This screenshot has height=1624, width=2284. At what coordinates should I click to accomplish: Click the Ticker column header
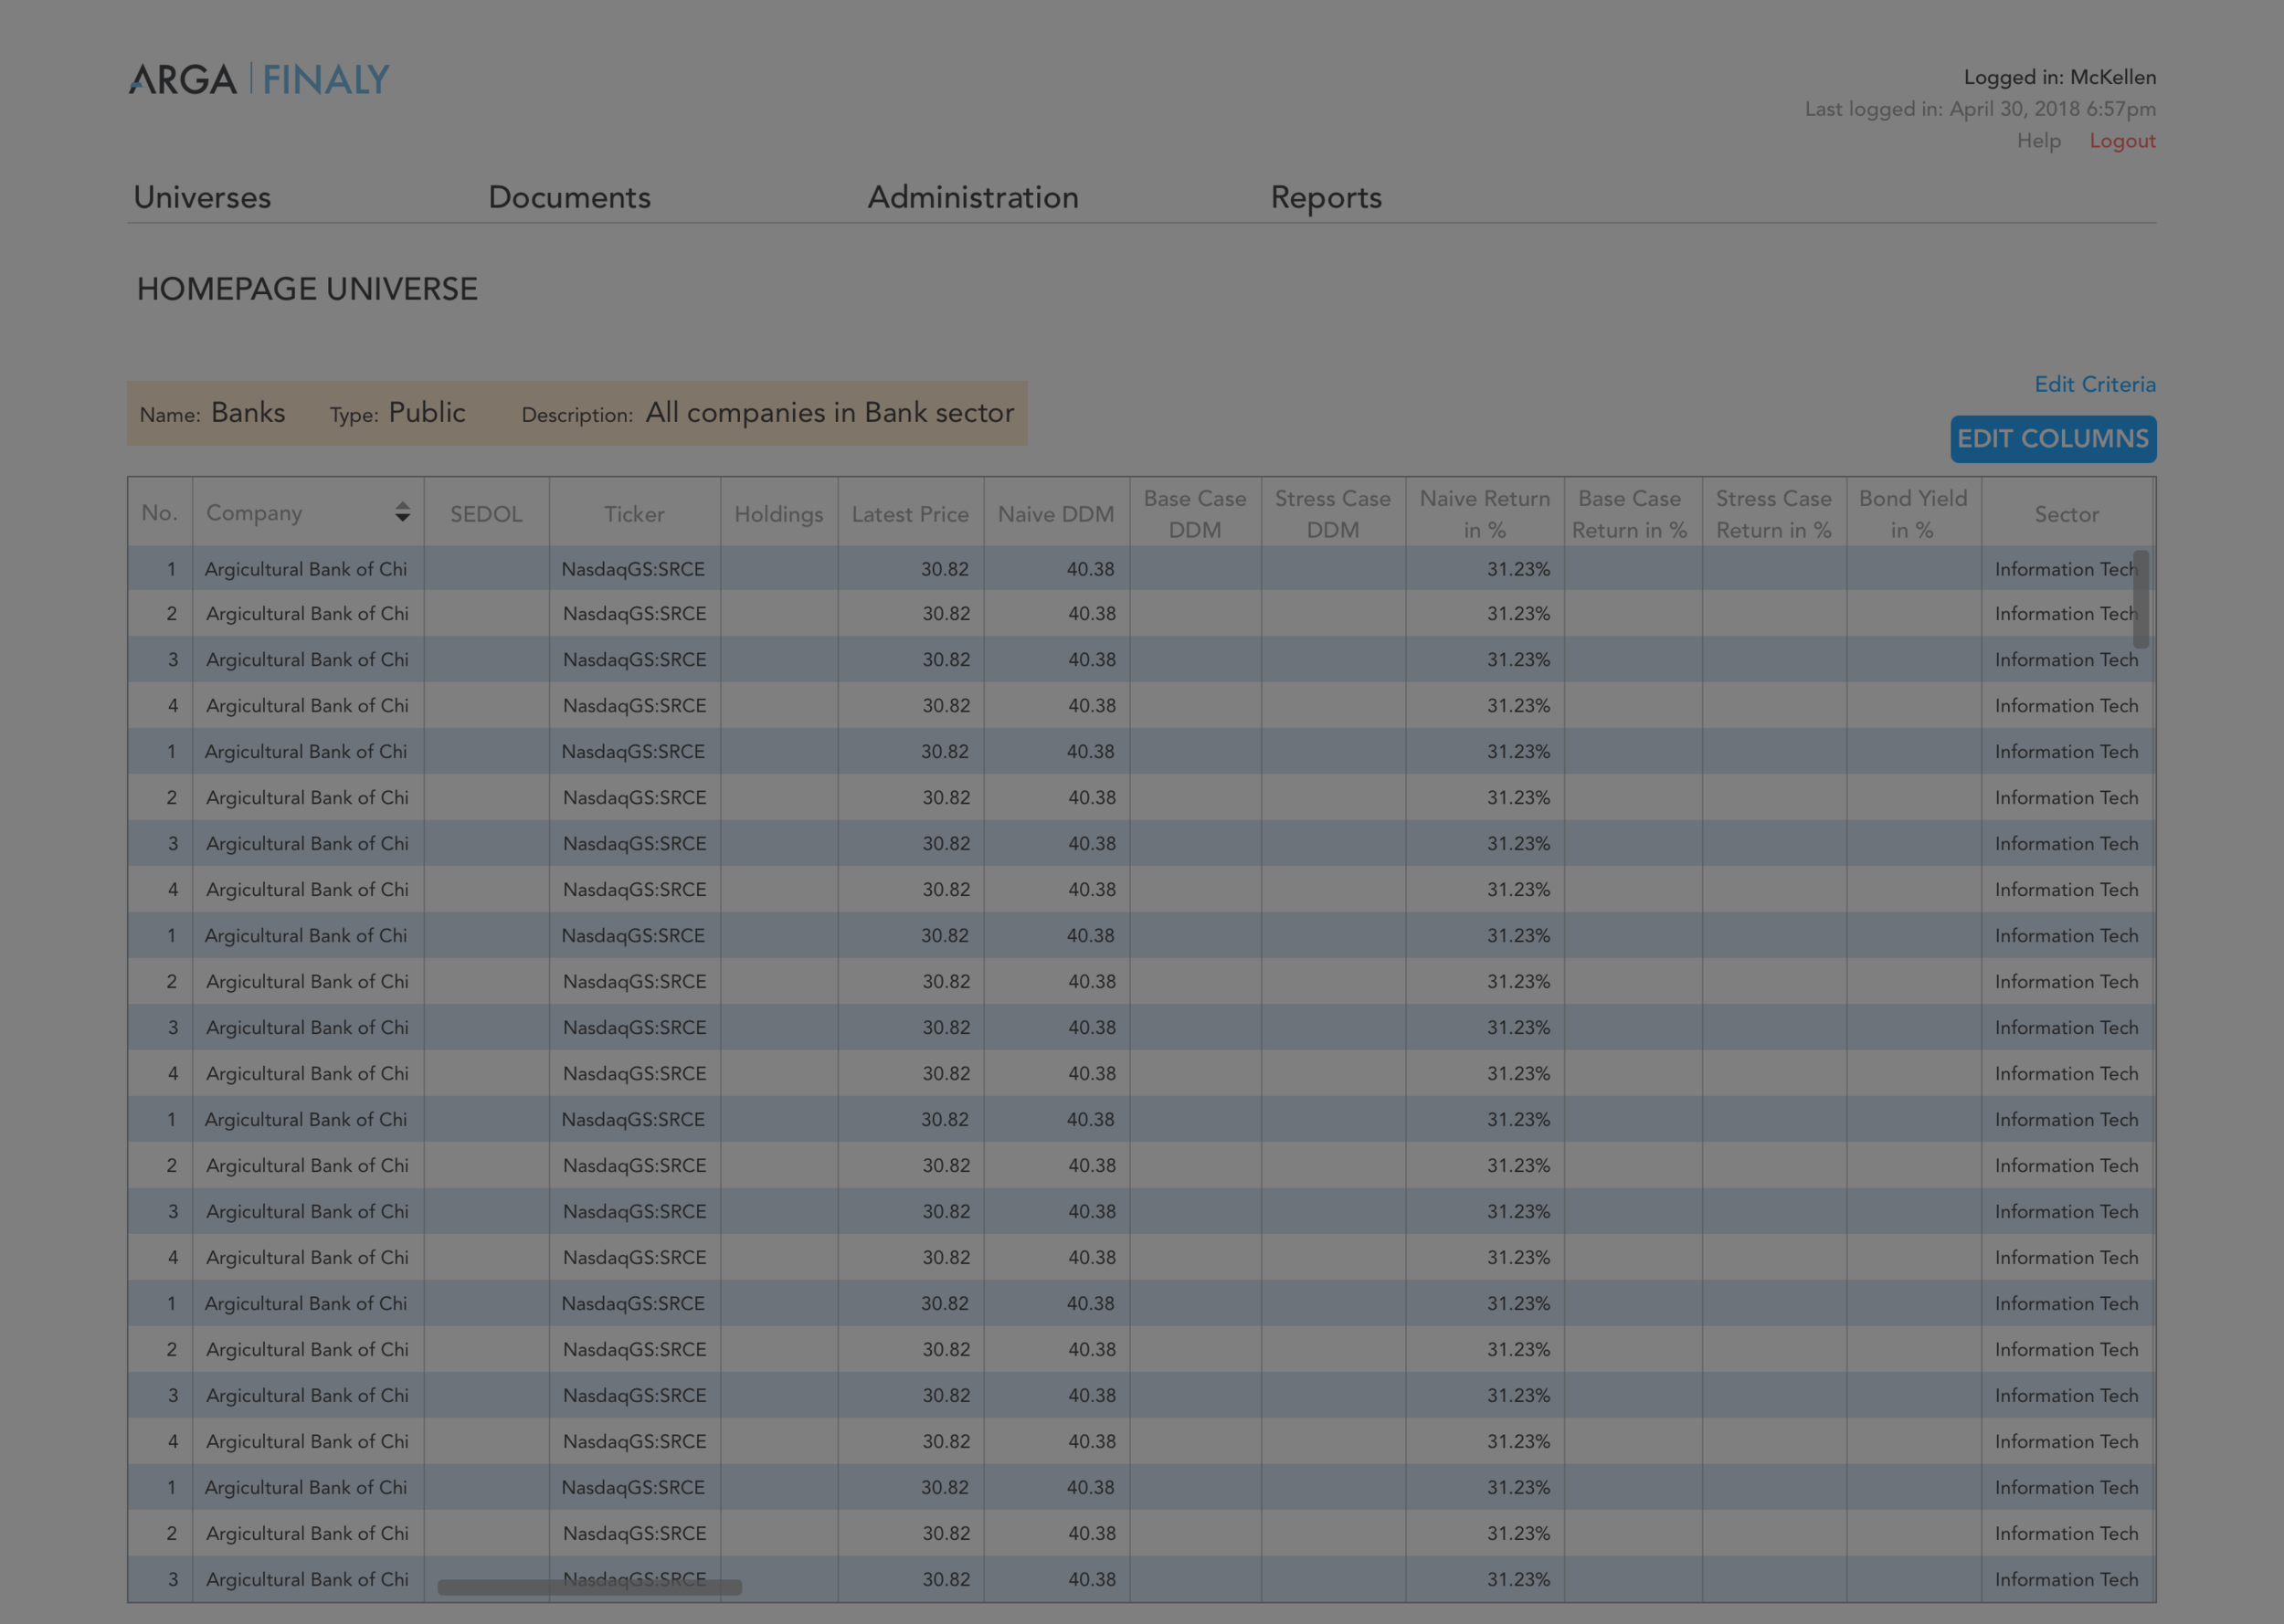[634, 514]
